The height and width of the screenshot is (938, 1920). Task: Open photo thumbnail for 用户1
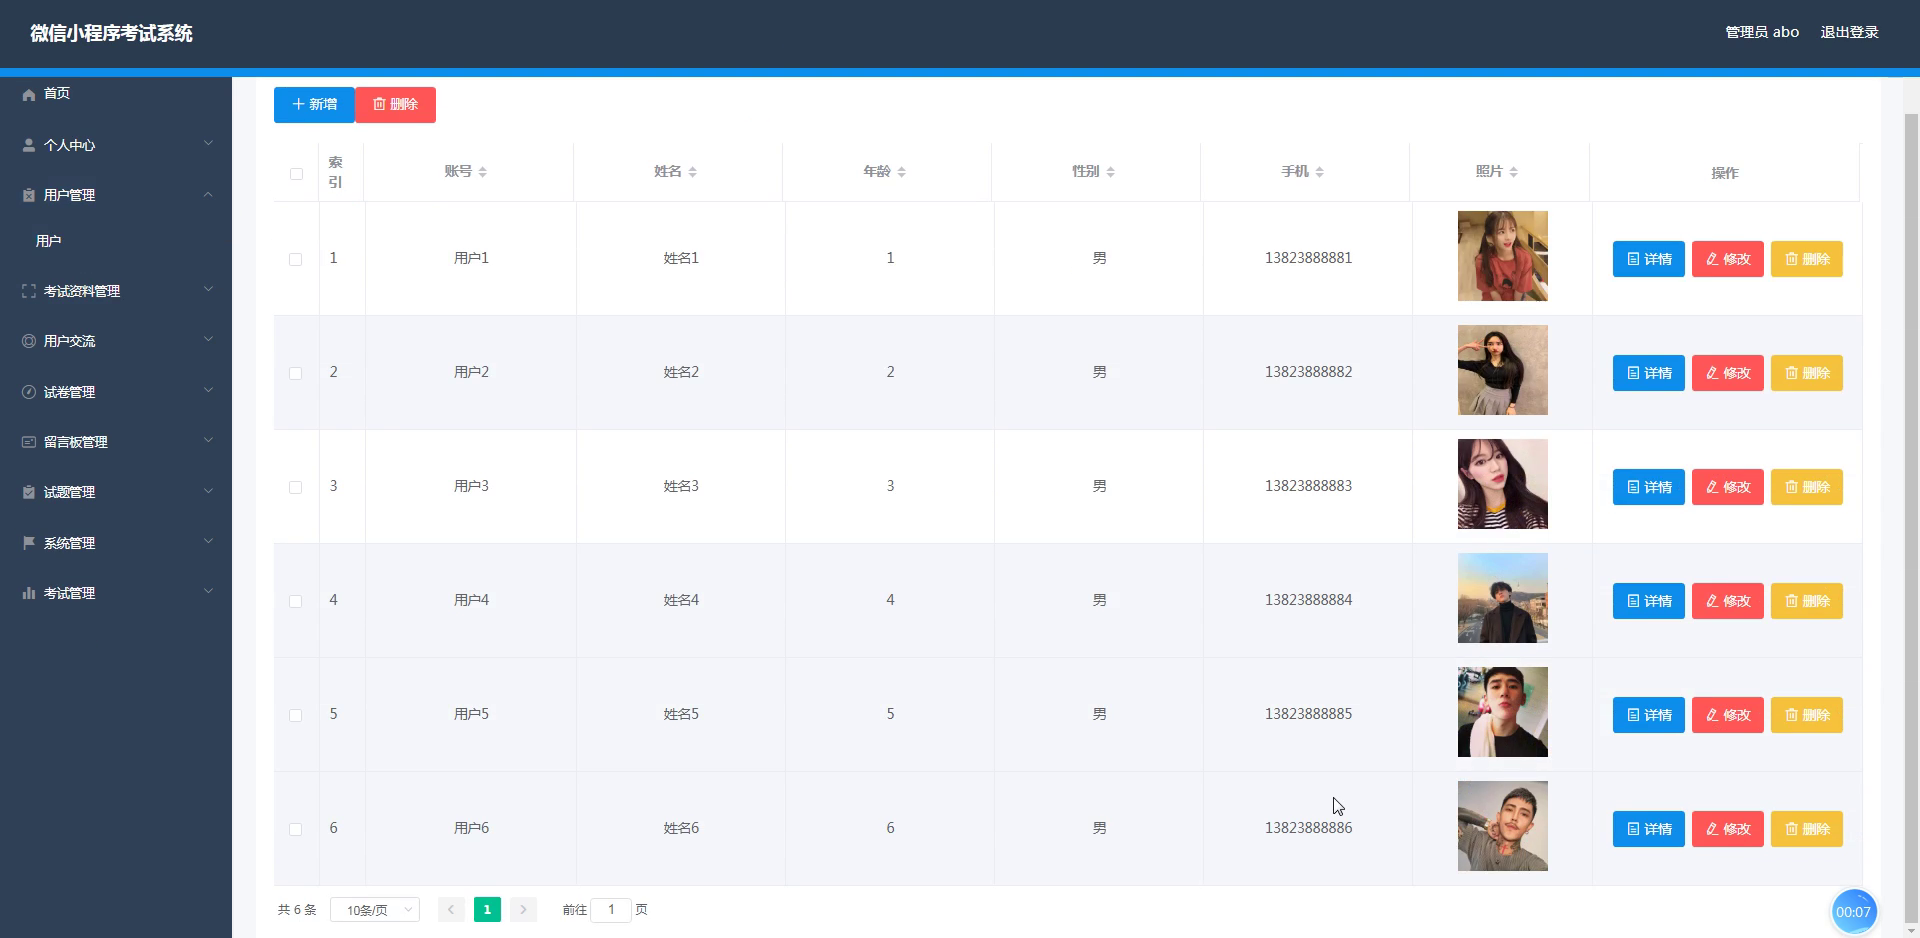pyautogui.click(x=1502, y=256)
